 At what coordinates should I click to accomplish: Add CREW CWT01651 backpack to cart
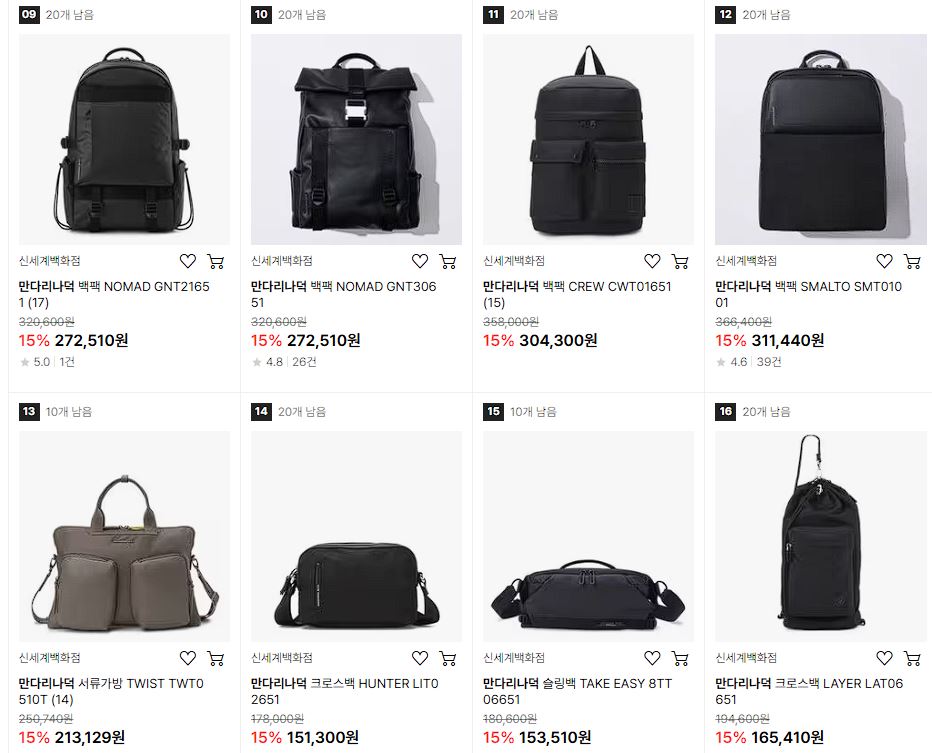[680, 261]
